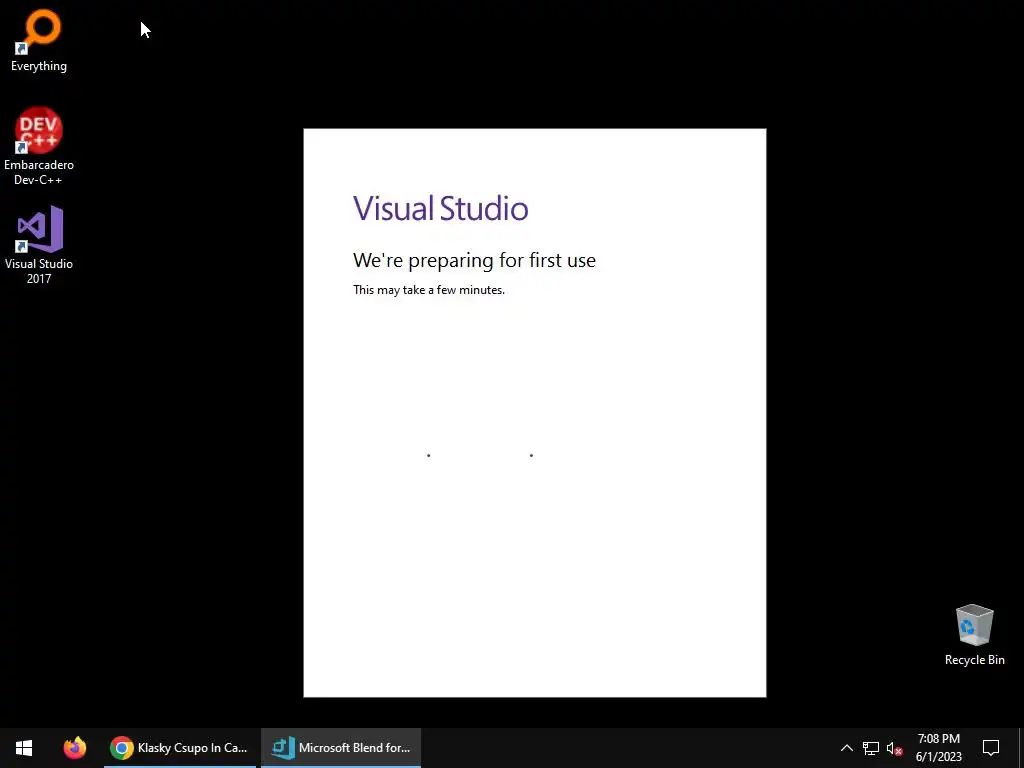The height and width of the screenshot is (768, 1024).
Task: Click "We're preparing for first use" text
Action: pos(474,261)
